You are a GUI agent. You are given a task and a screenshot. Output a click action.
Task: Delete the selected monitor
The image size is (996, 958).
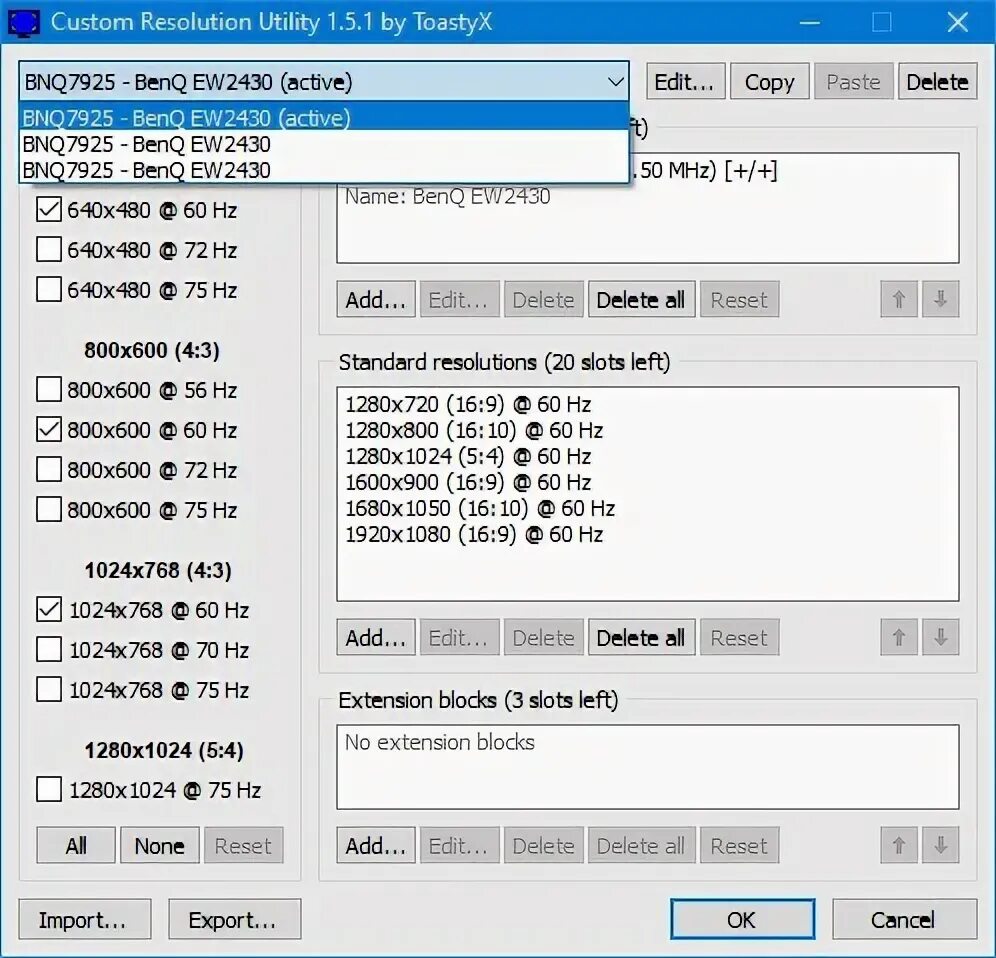(938, 81)
